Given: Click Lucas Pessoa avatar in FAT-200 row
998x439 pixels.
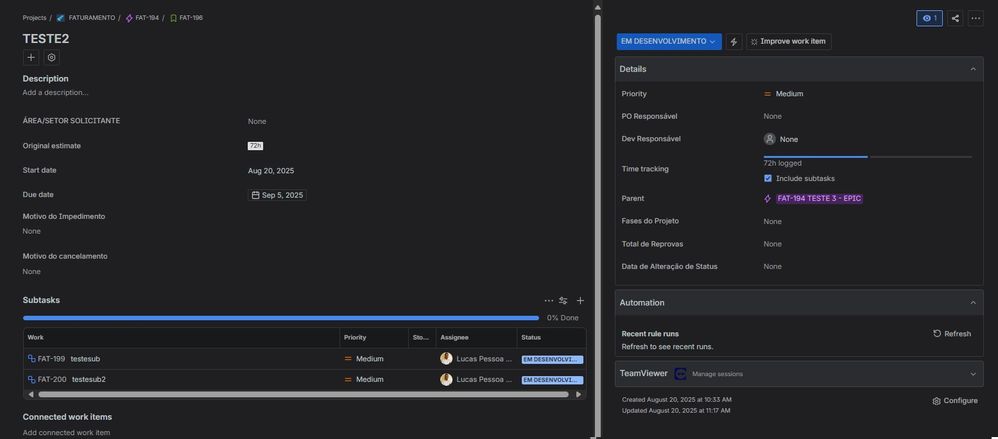Looking at the screenshot, I should click(x=446, y=379).
